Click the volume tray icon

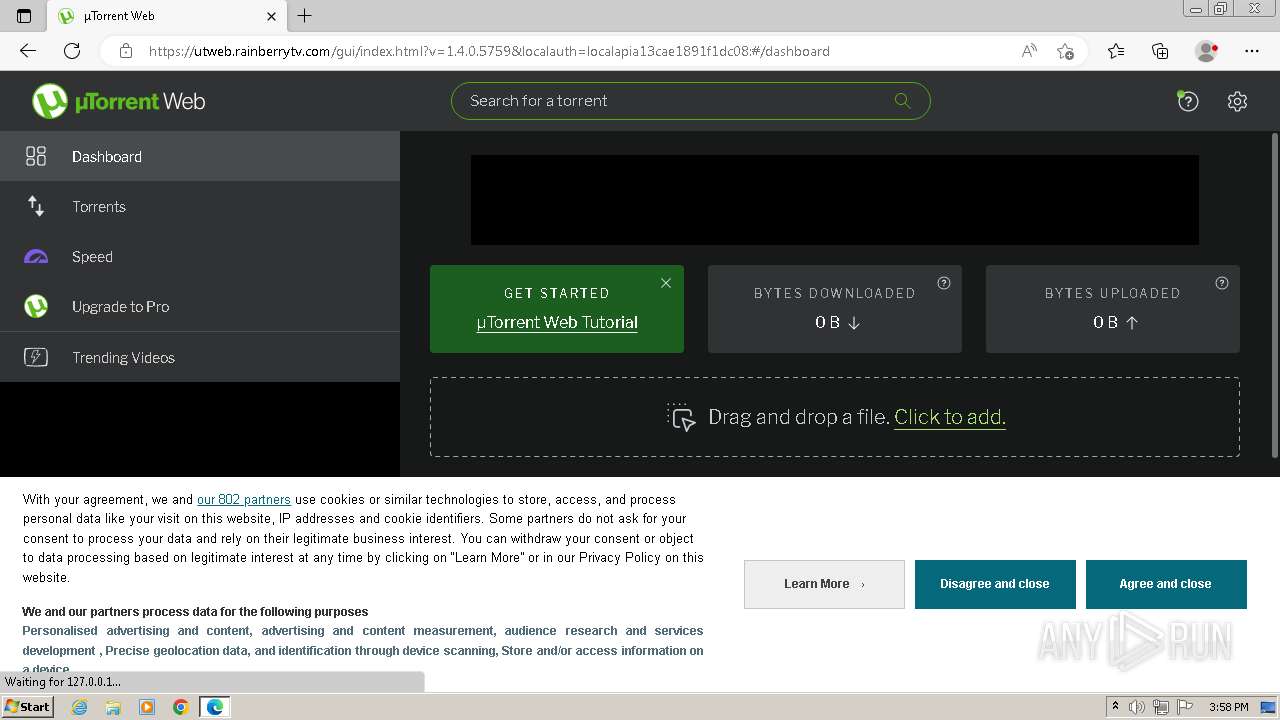click(x=1138, y=707)
